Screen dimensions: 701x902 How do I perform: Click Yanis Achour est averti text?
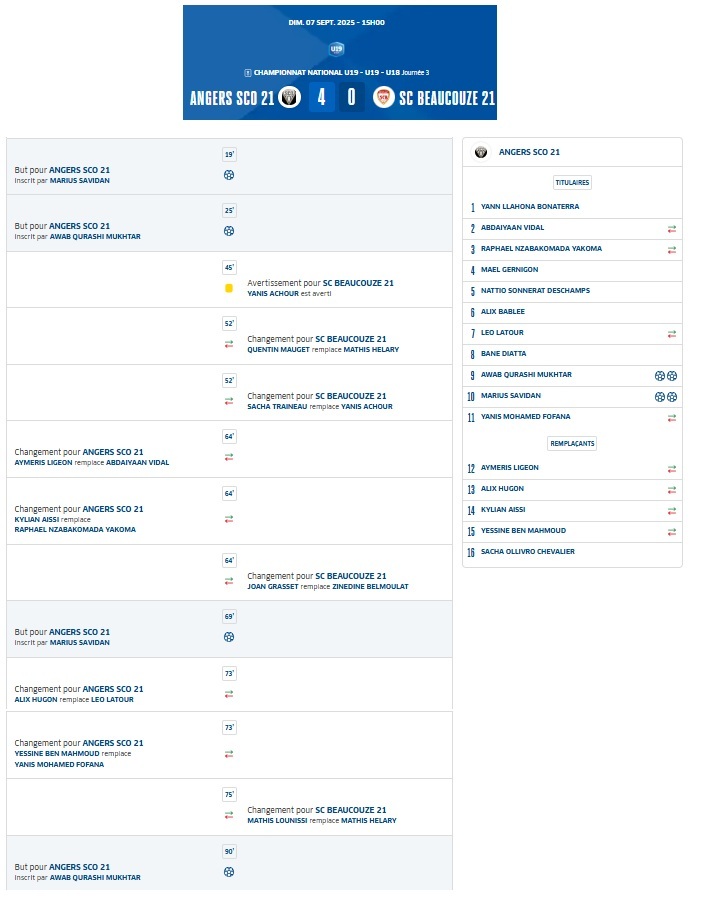[x=289, y=293]
